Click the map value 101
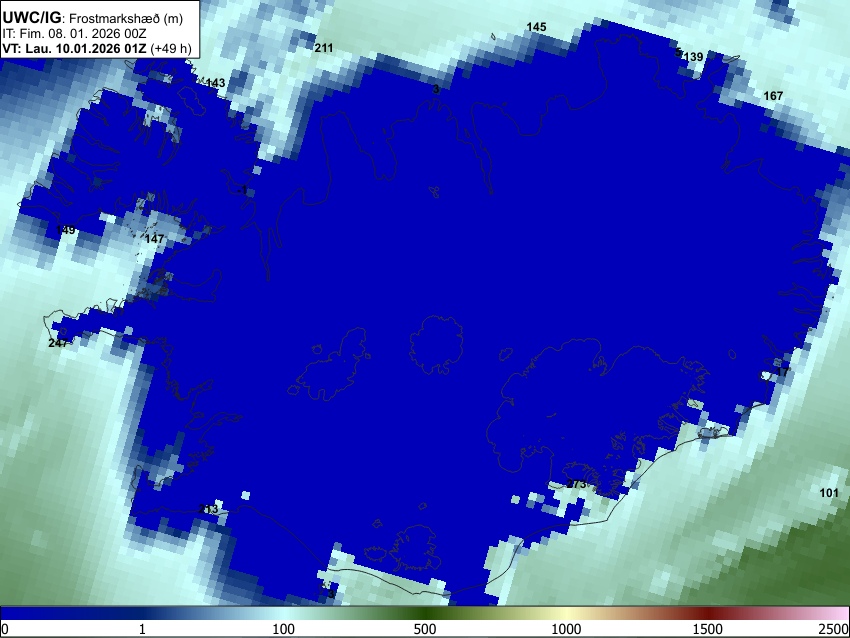The width and height of the screenshot is (850, 638). [828, 493]
